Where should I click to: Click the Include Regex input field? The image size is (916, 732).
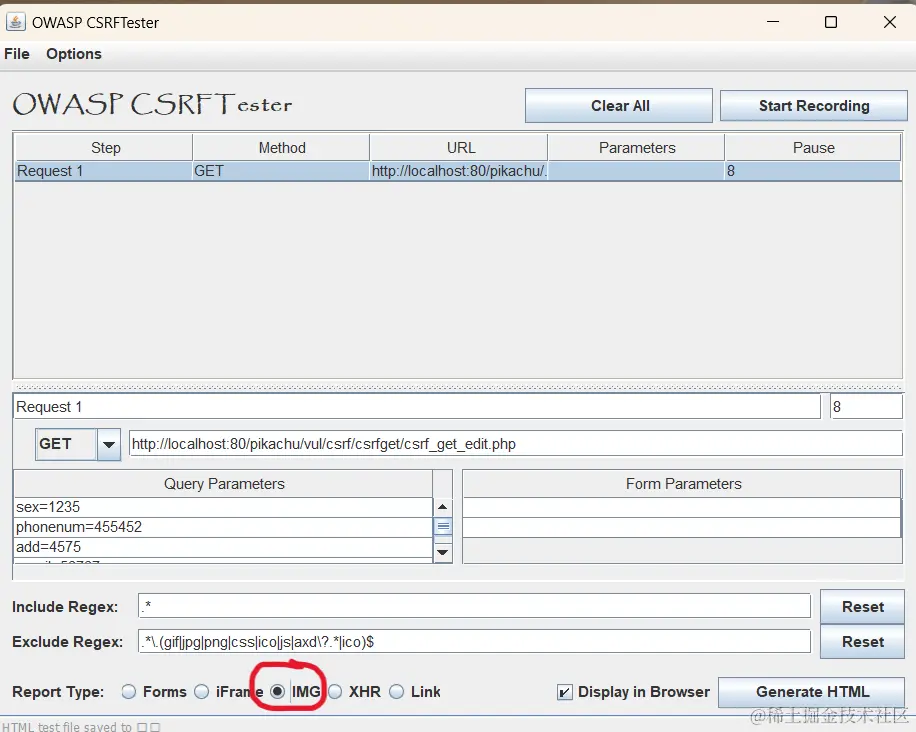[x=474, y=606]
